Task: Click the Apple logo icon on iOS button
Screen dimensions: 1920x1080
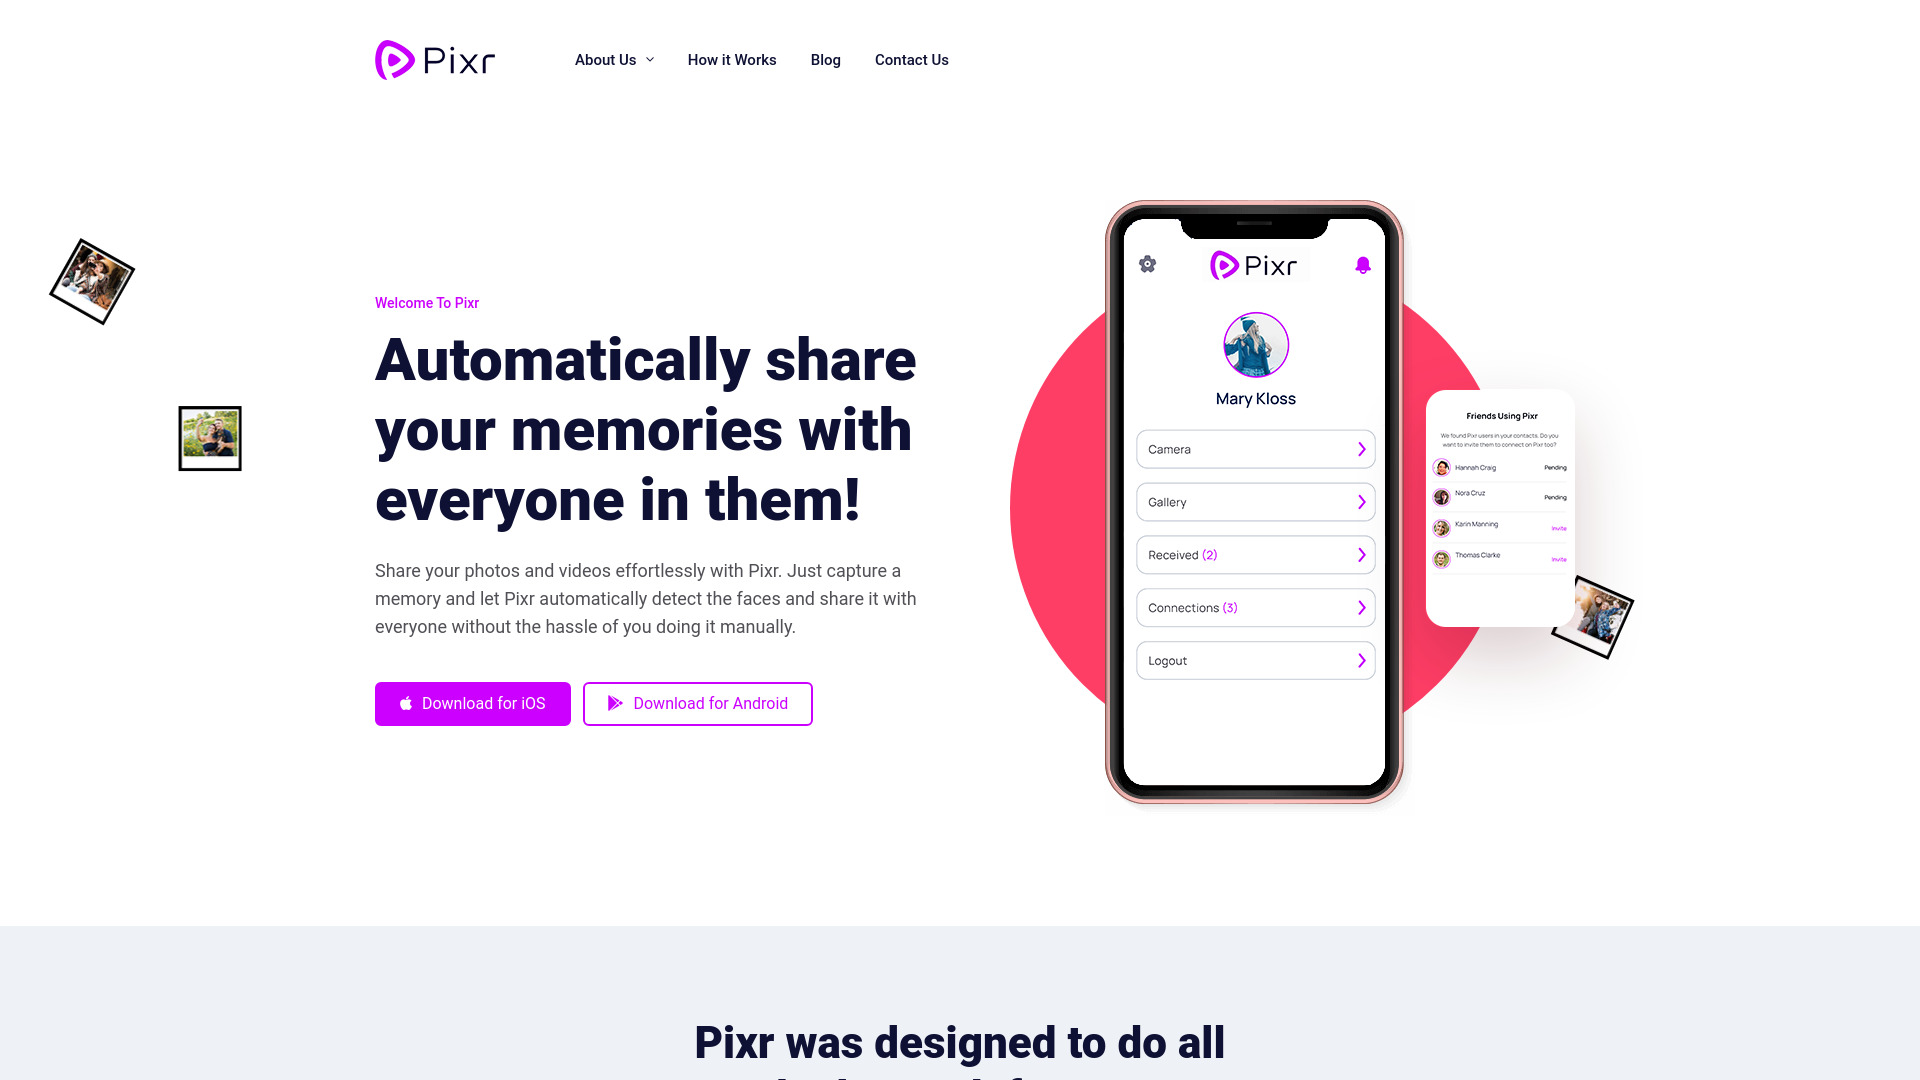Action: click(406, 703)
